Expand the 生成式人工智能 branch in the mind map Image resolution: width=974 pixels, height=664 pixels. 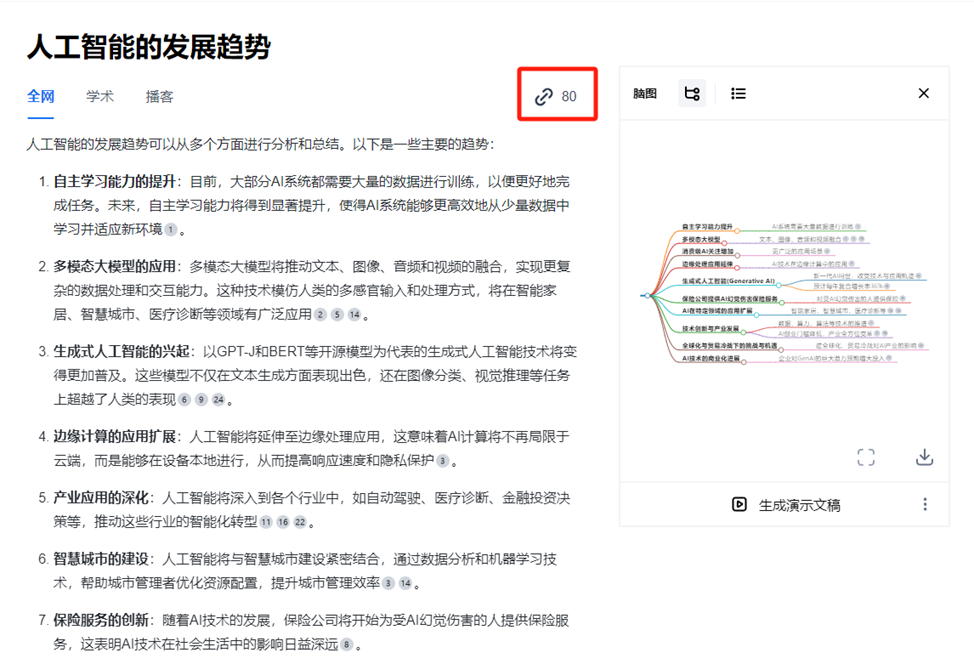click(780, 285)
